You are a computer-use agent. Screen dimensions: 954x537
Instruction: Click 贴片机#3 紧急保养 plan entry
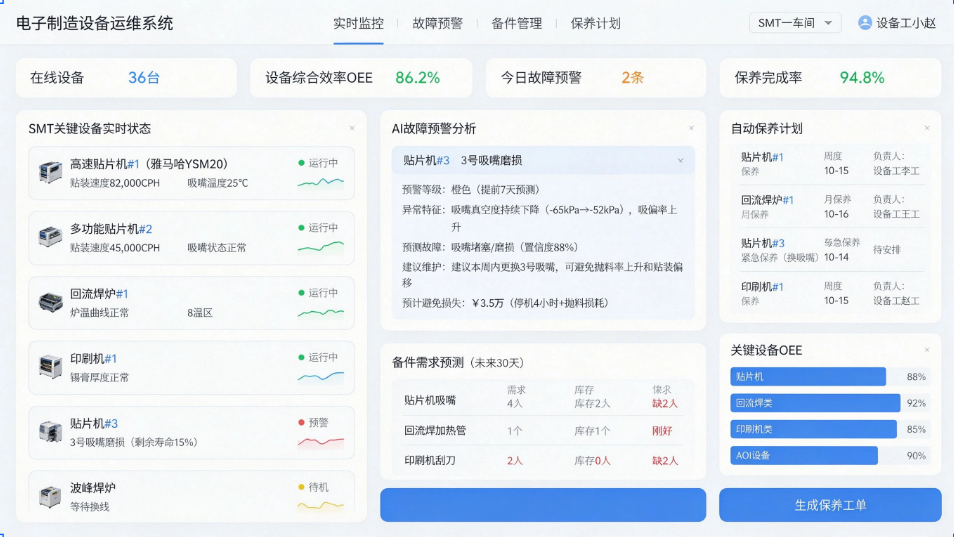[x=830, y=250]
